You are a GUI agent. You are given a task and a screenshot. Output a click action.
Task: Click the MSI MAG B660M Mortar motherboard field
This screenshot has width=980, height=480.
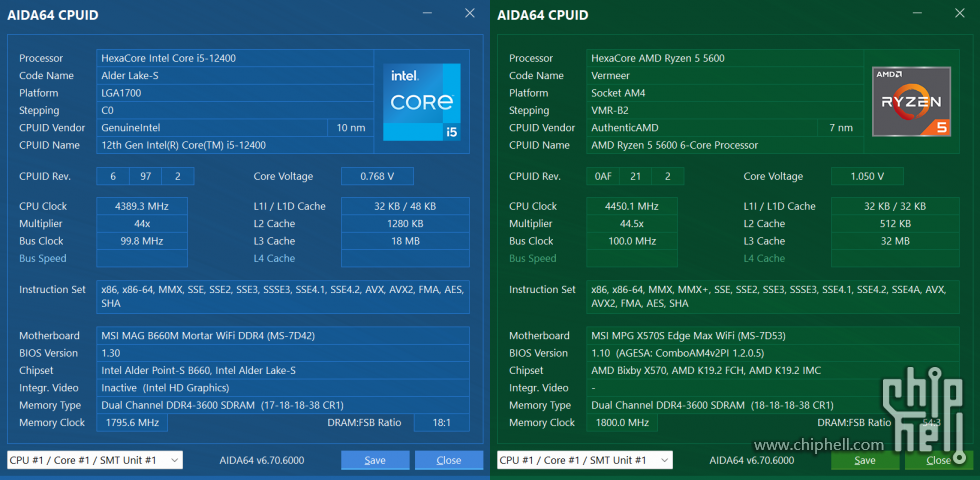point(283,336)
